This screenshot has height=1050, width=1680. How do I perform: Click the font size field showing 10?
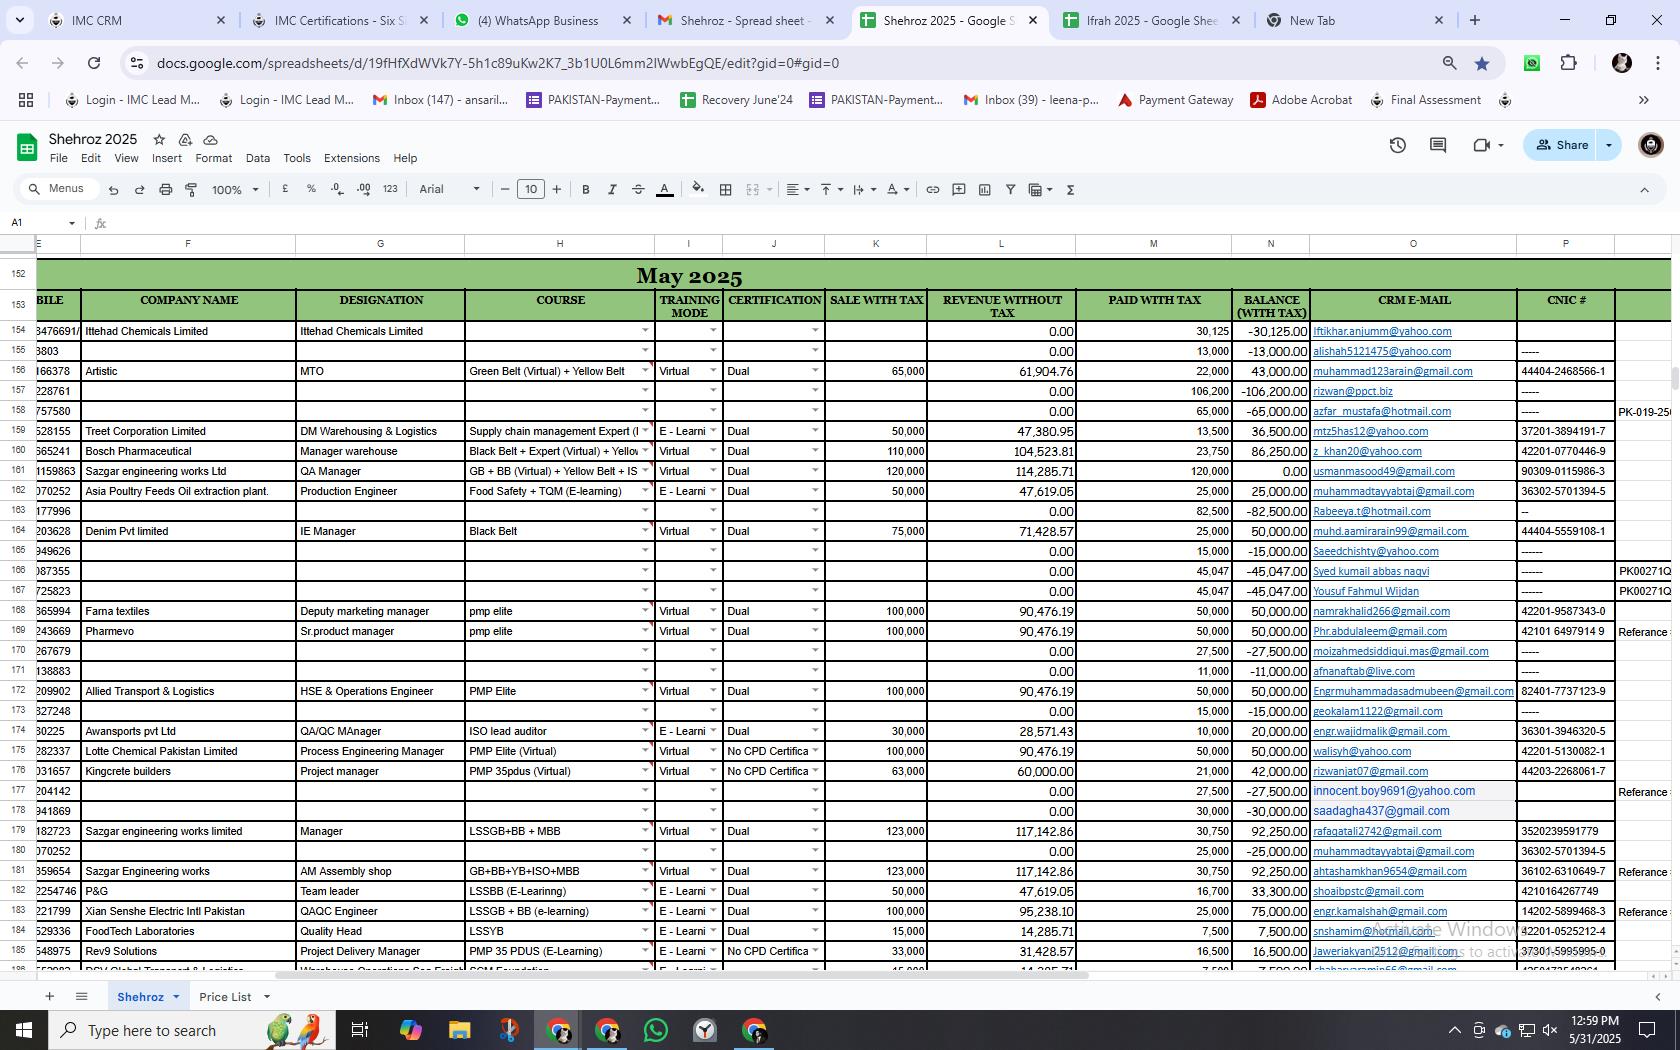coord(531,189)
